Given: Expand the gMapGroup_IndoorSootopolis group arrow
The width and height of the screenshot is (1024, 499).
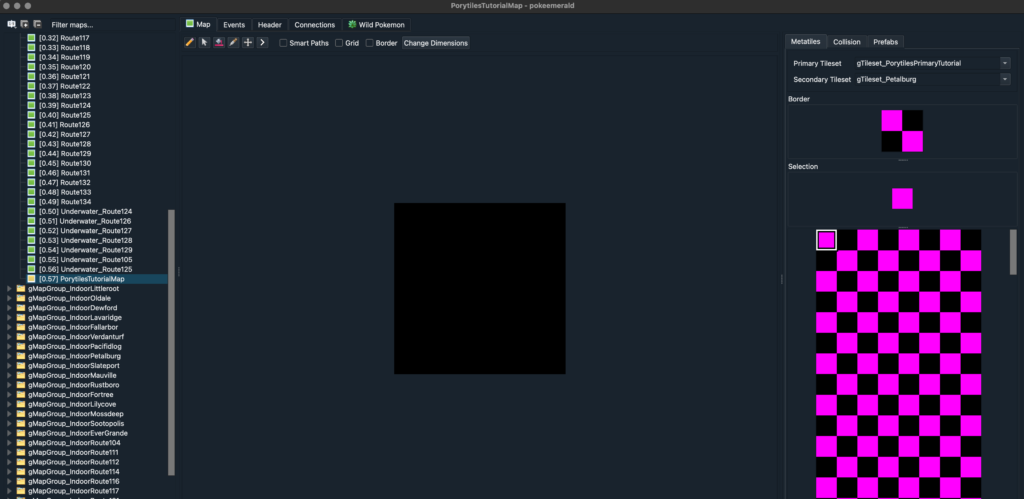Looking at the screenshot, I should pyautogui.click(x=9, y=423).
